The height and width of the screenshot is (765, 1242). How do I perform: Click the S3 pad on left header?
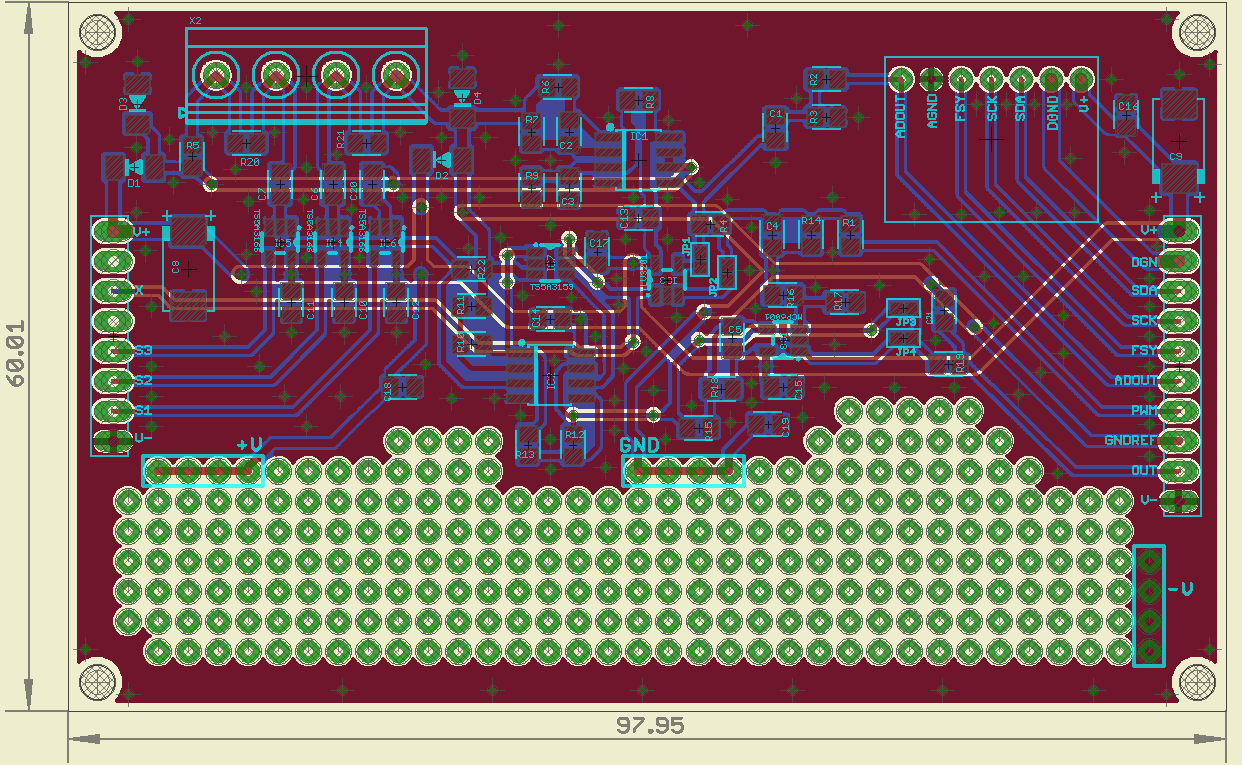(107, 350)
